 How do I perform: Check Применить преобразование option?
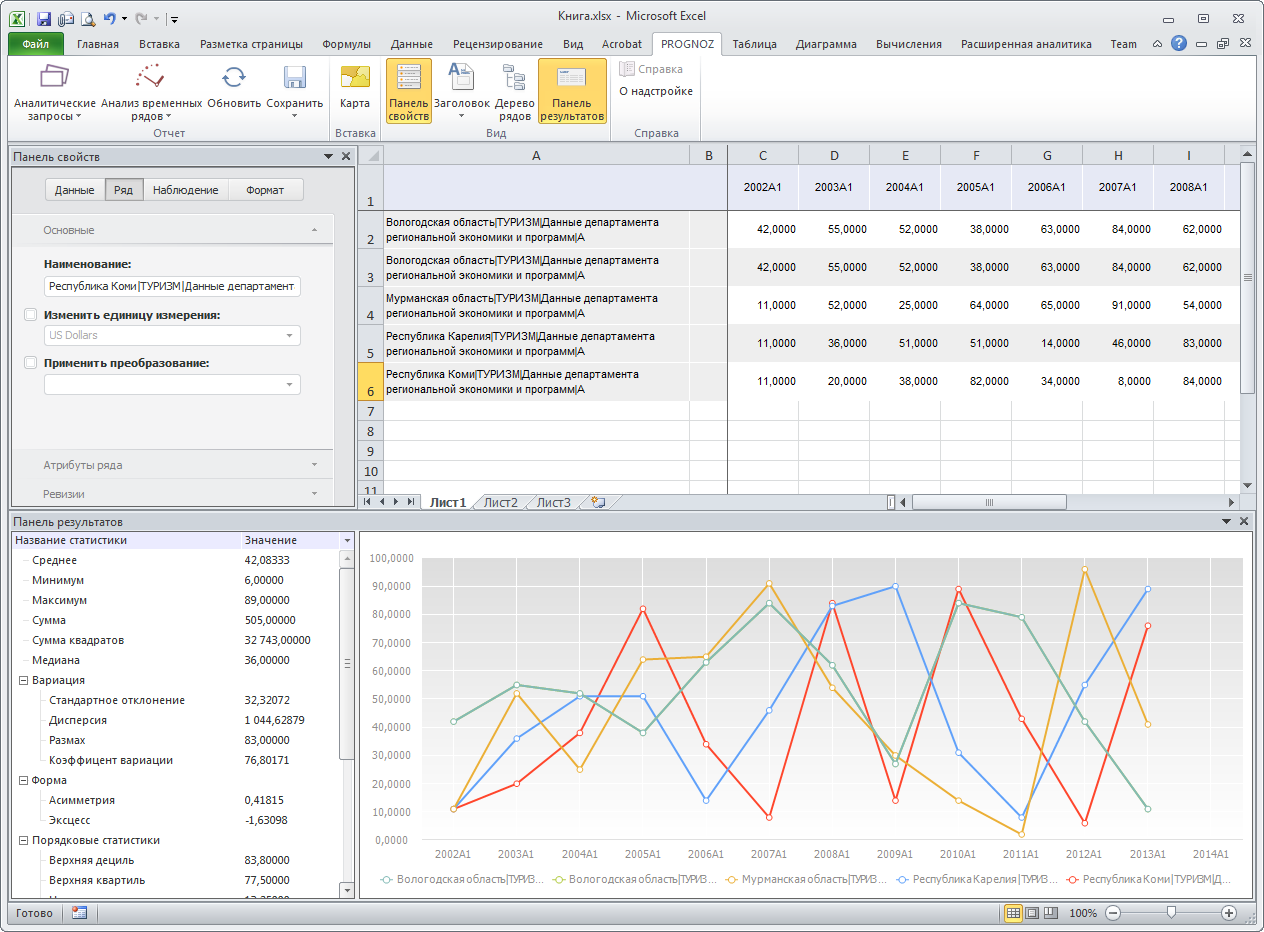[31, 363]
